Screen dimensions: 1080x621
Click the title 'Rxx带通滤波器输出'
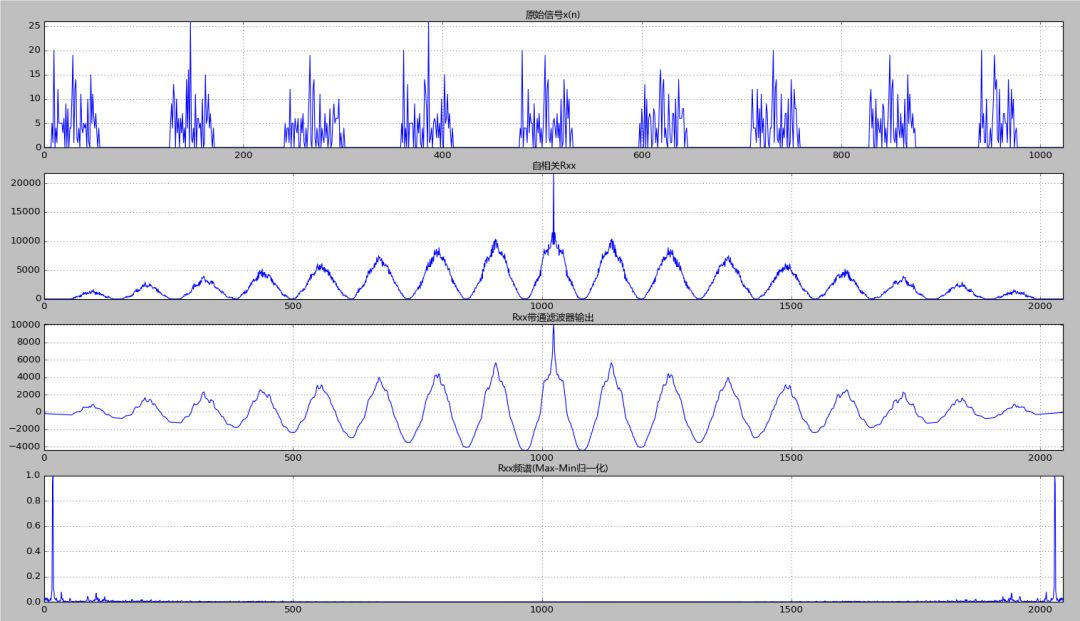pyautogui.click(x=553, y=317)
